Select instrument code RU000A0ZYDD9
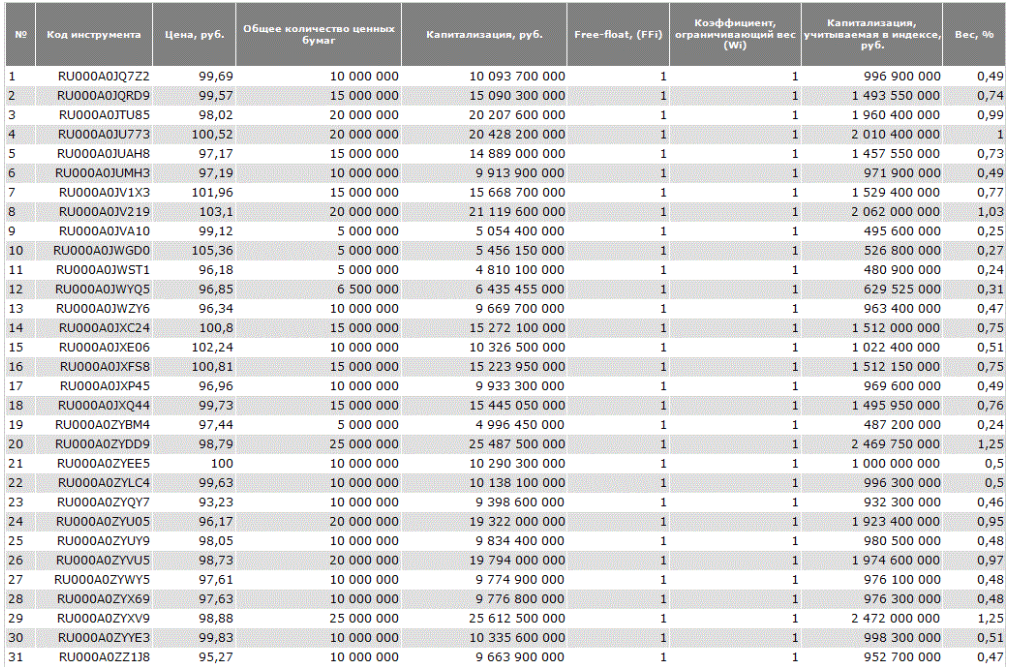Image resolution: width=1009 pixels, height=667 pixels. point(102,443)
